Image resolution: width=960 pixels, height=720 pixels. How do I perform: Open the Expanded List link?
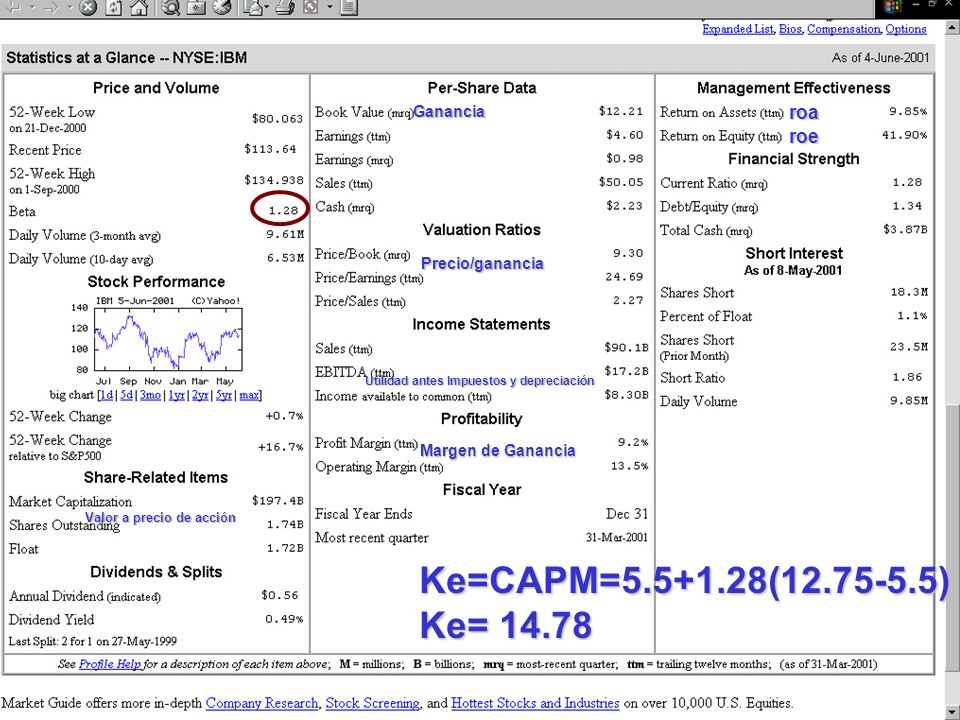(x=738, y=29)
